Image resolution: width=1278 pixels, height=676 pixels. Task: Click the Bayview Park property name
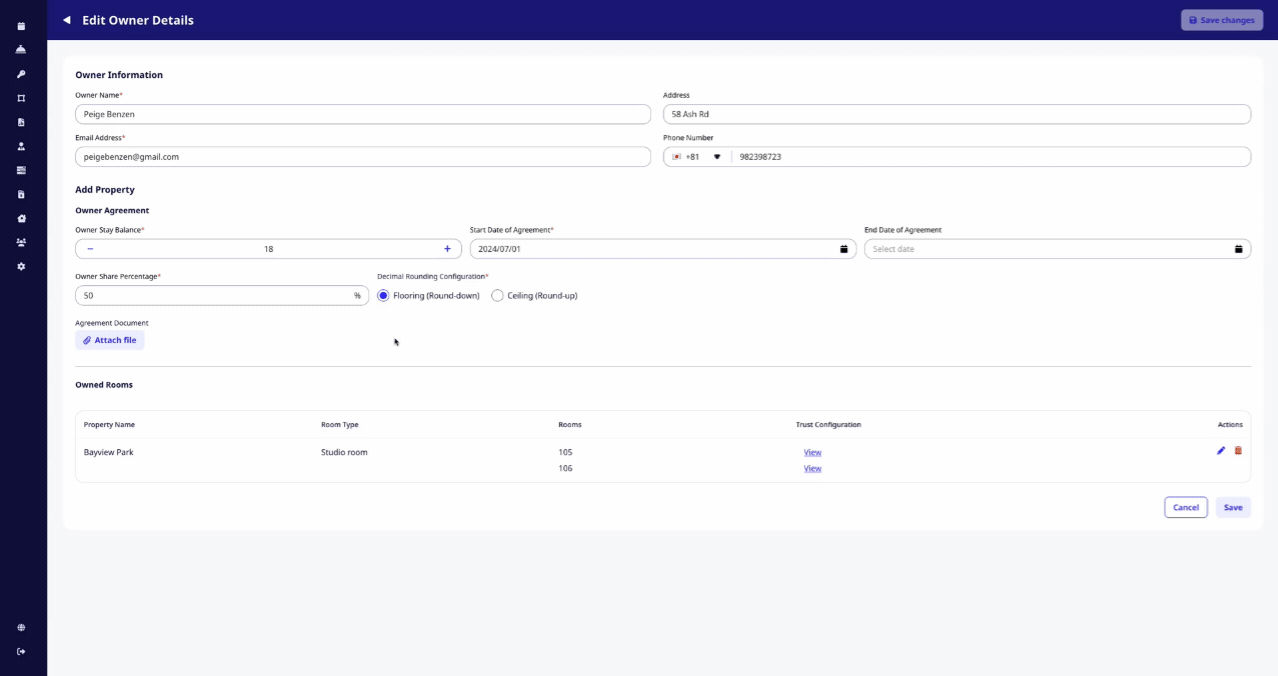pyautogui.click(x=108, y=453)
